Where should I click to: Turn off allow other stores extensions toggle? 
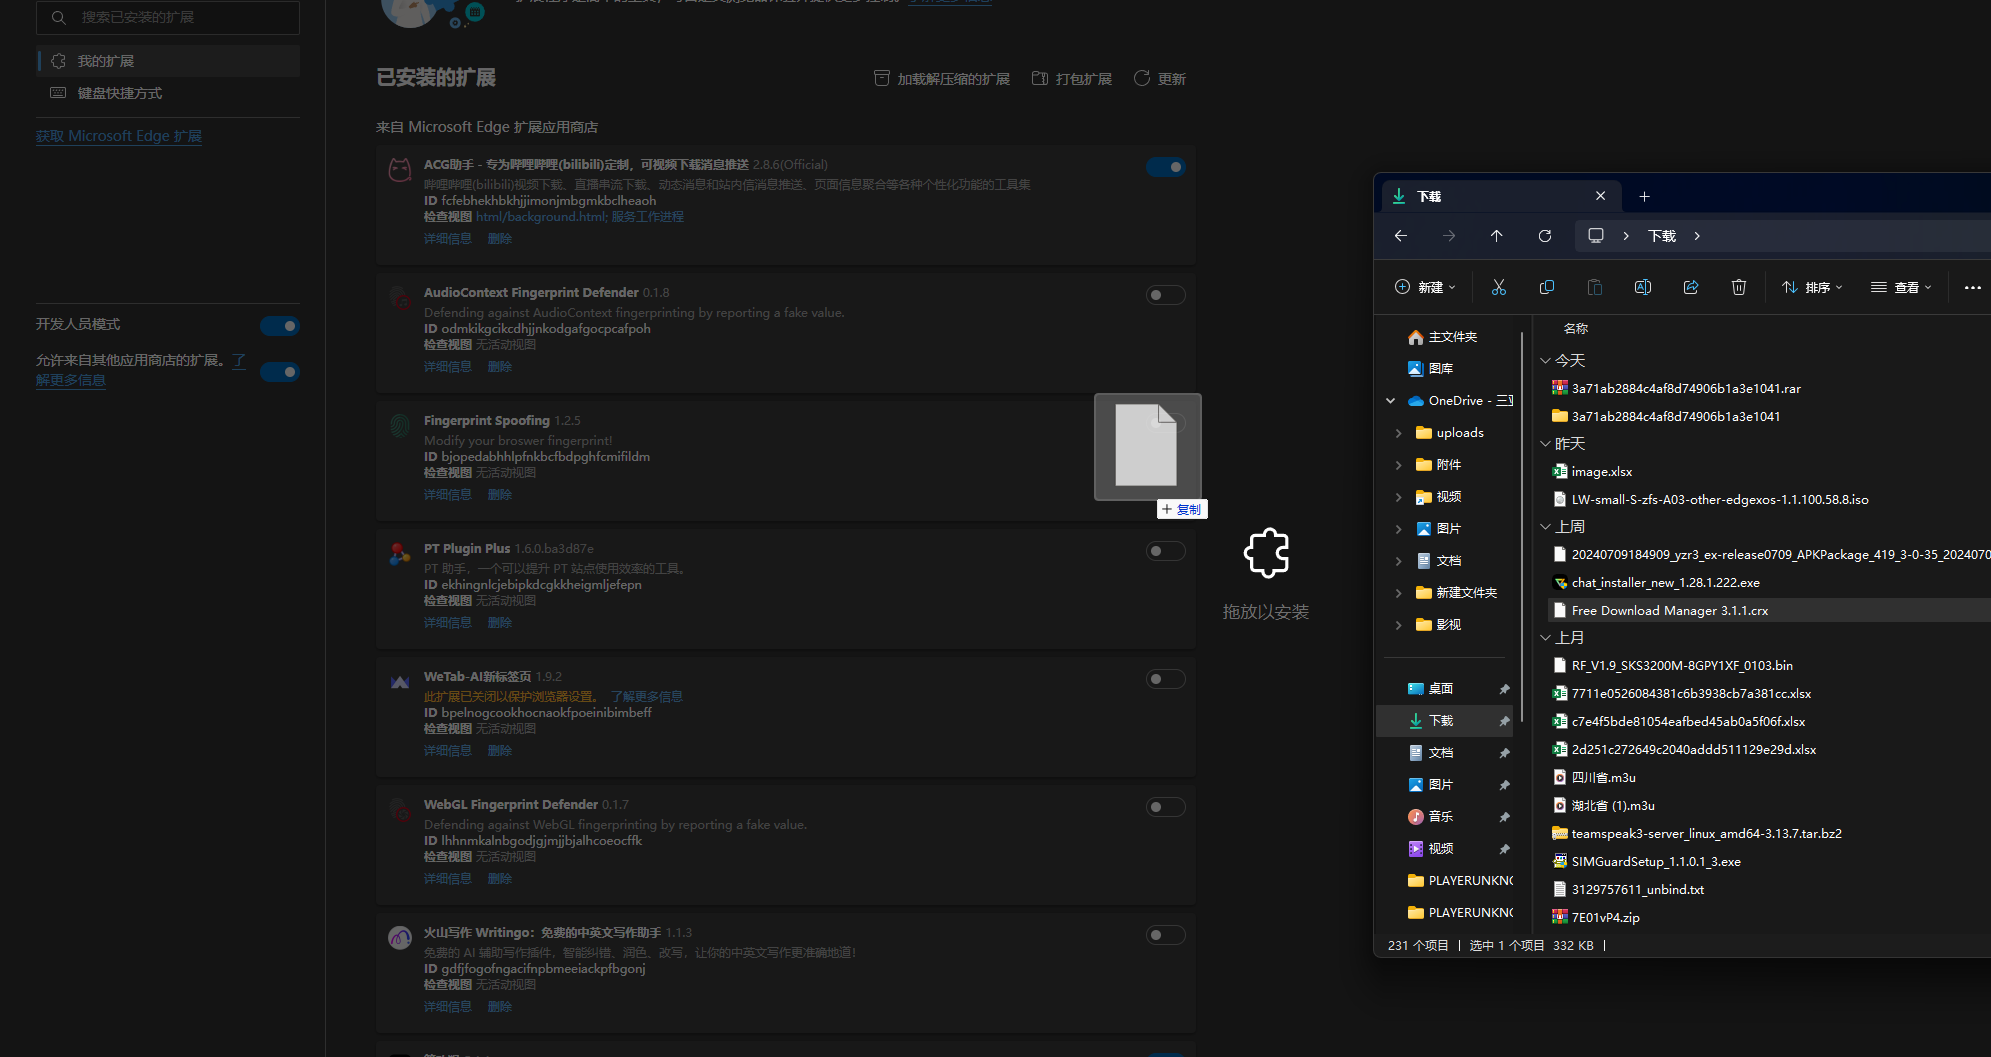[x=279, y=372]
